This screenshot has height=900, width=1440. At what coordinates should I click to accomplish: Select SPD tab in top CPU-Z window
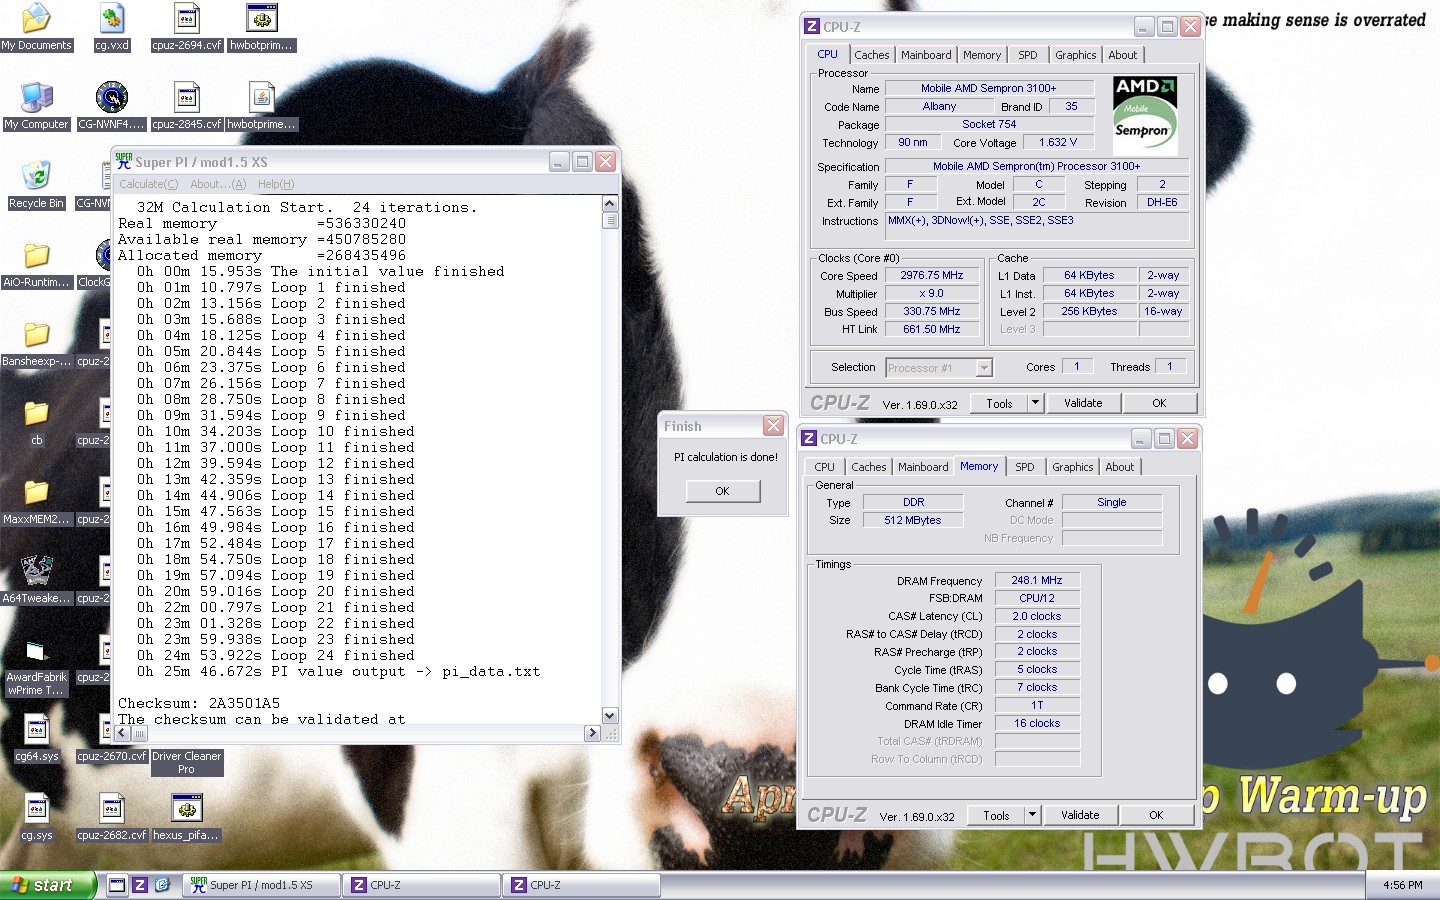tap(1028, 55)
